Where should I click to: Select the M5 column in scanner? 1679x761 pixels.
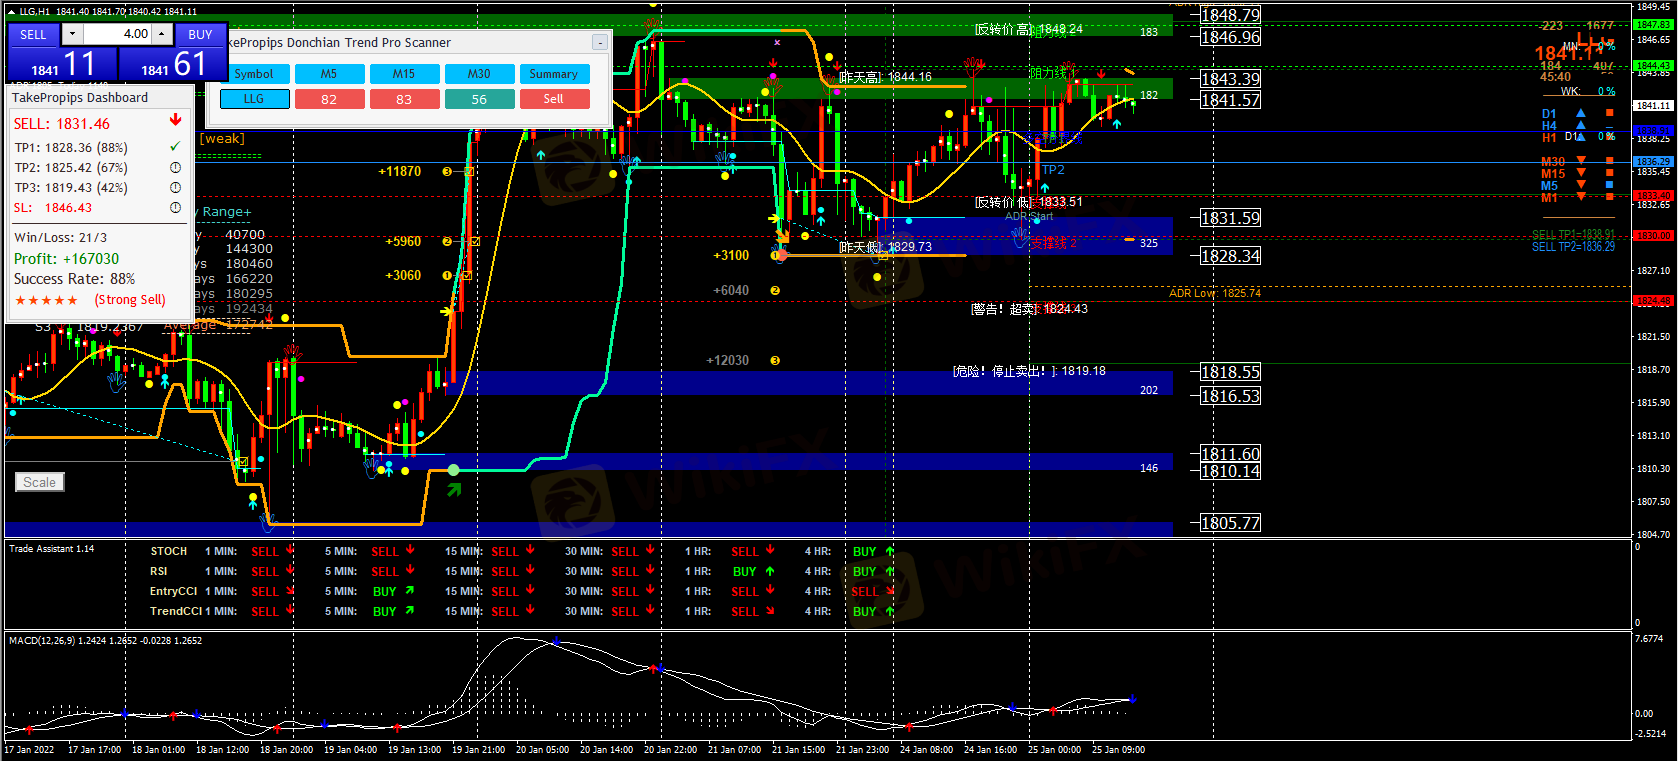(329, 74)
